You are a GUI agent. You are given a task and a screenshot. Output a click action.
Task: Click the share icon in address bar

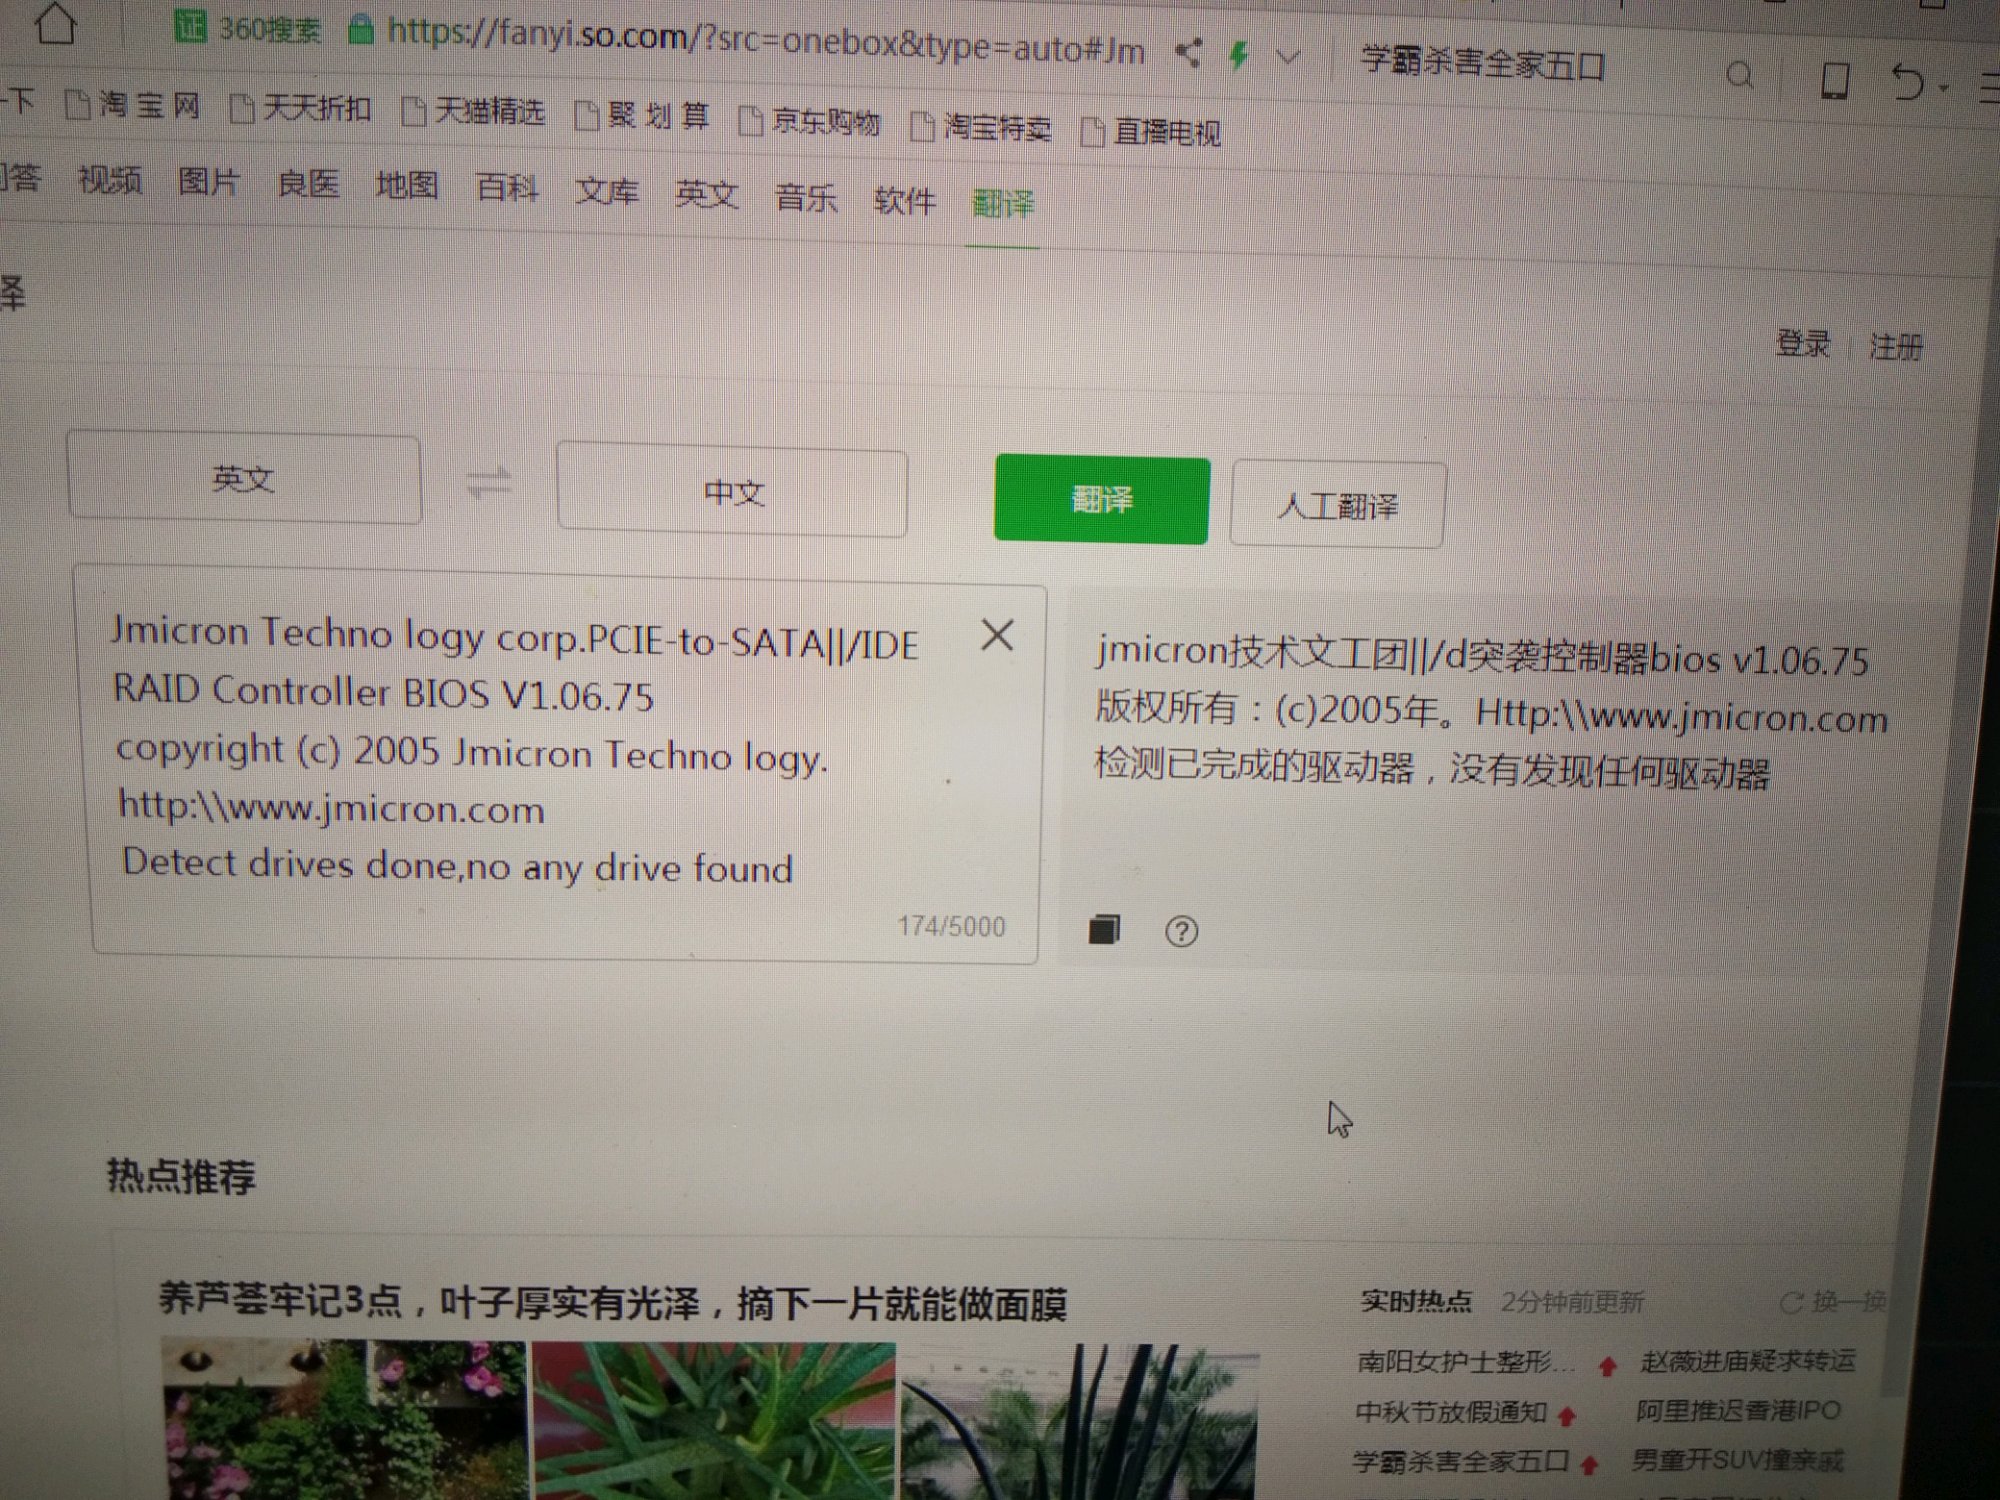click(x=1188, y=53)
